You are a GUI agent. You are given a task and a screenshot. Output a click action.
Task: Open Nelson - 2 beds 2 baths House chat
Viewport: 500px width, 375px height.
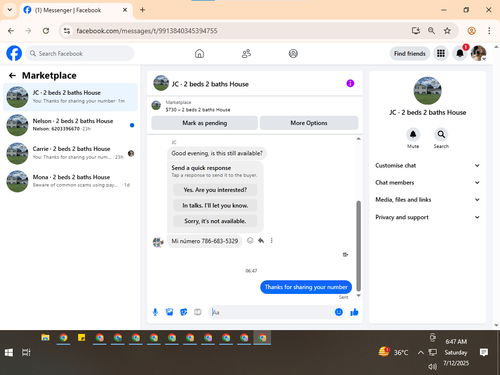[70, 125]
